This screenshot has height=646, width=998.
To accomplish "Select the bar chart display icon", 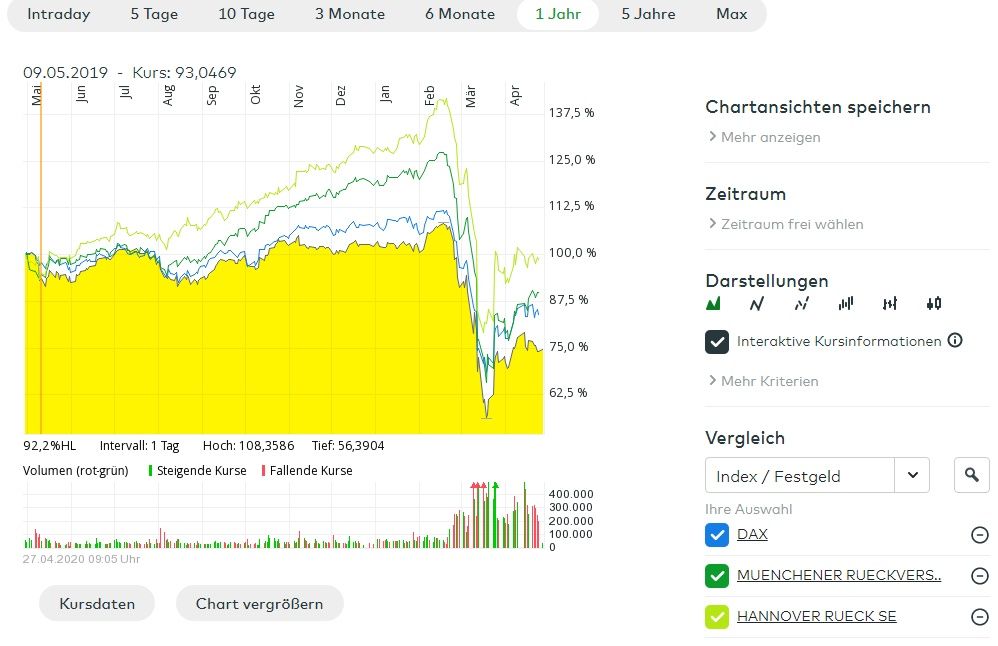I will [x=846, y=304].
